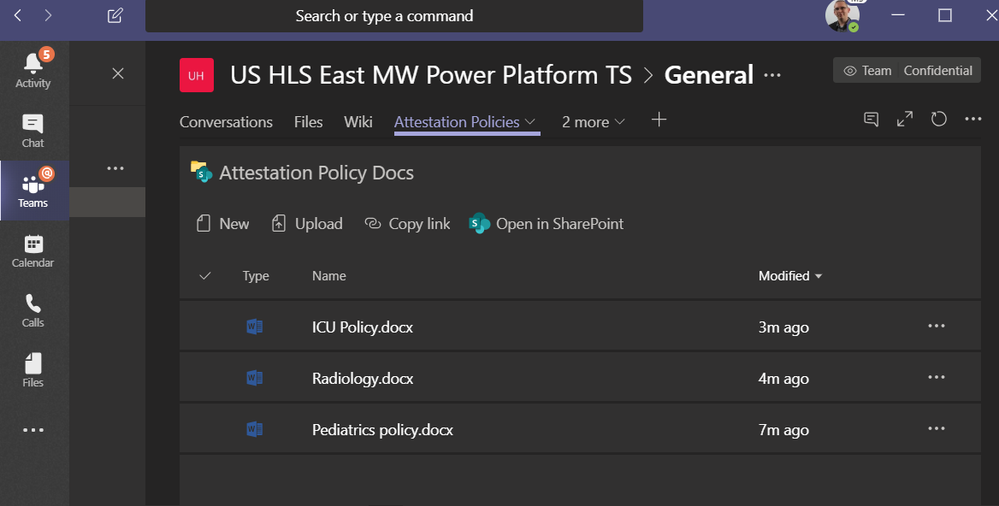
Task: Open team more options in left panel
Action: [115, 168]
